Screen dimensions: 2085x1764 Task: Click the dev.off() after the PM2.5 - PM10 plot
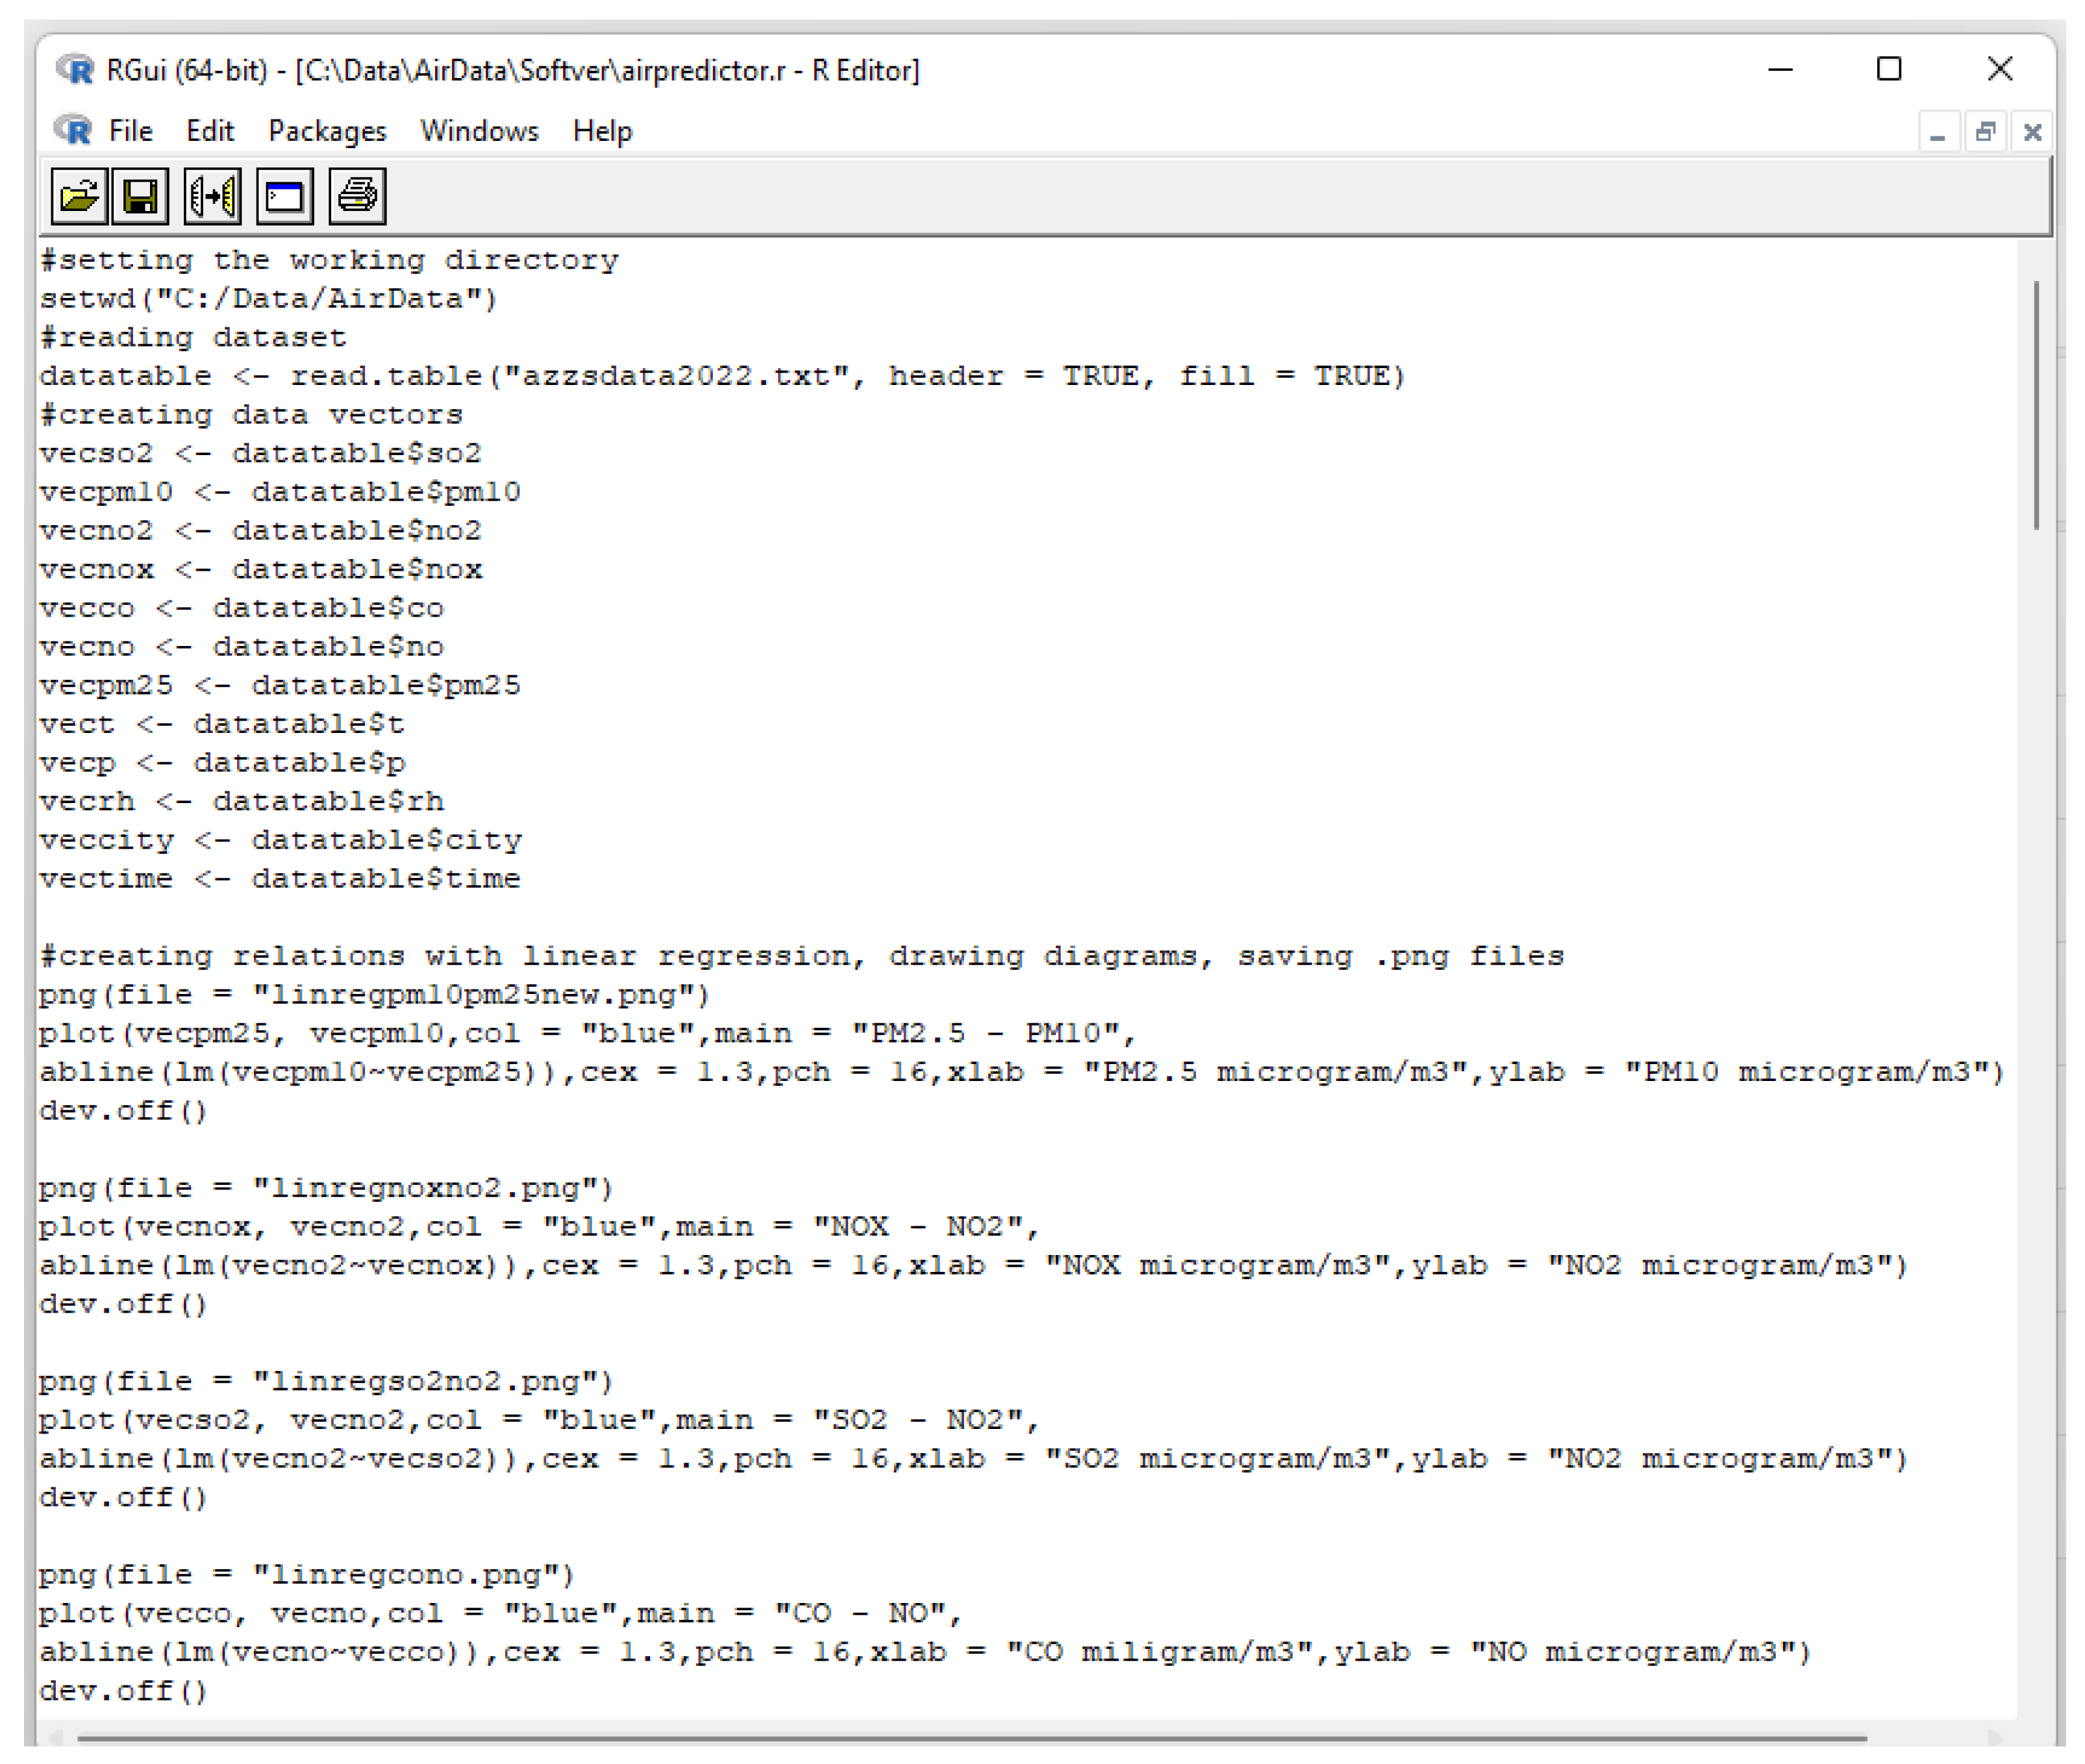[123, 1111]
